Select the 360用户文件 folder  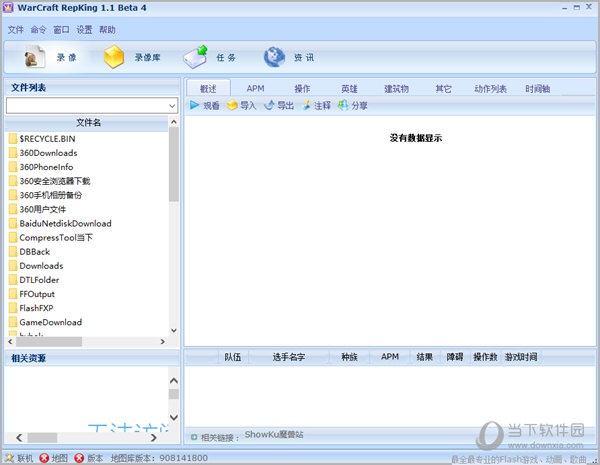click(42, 209)
